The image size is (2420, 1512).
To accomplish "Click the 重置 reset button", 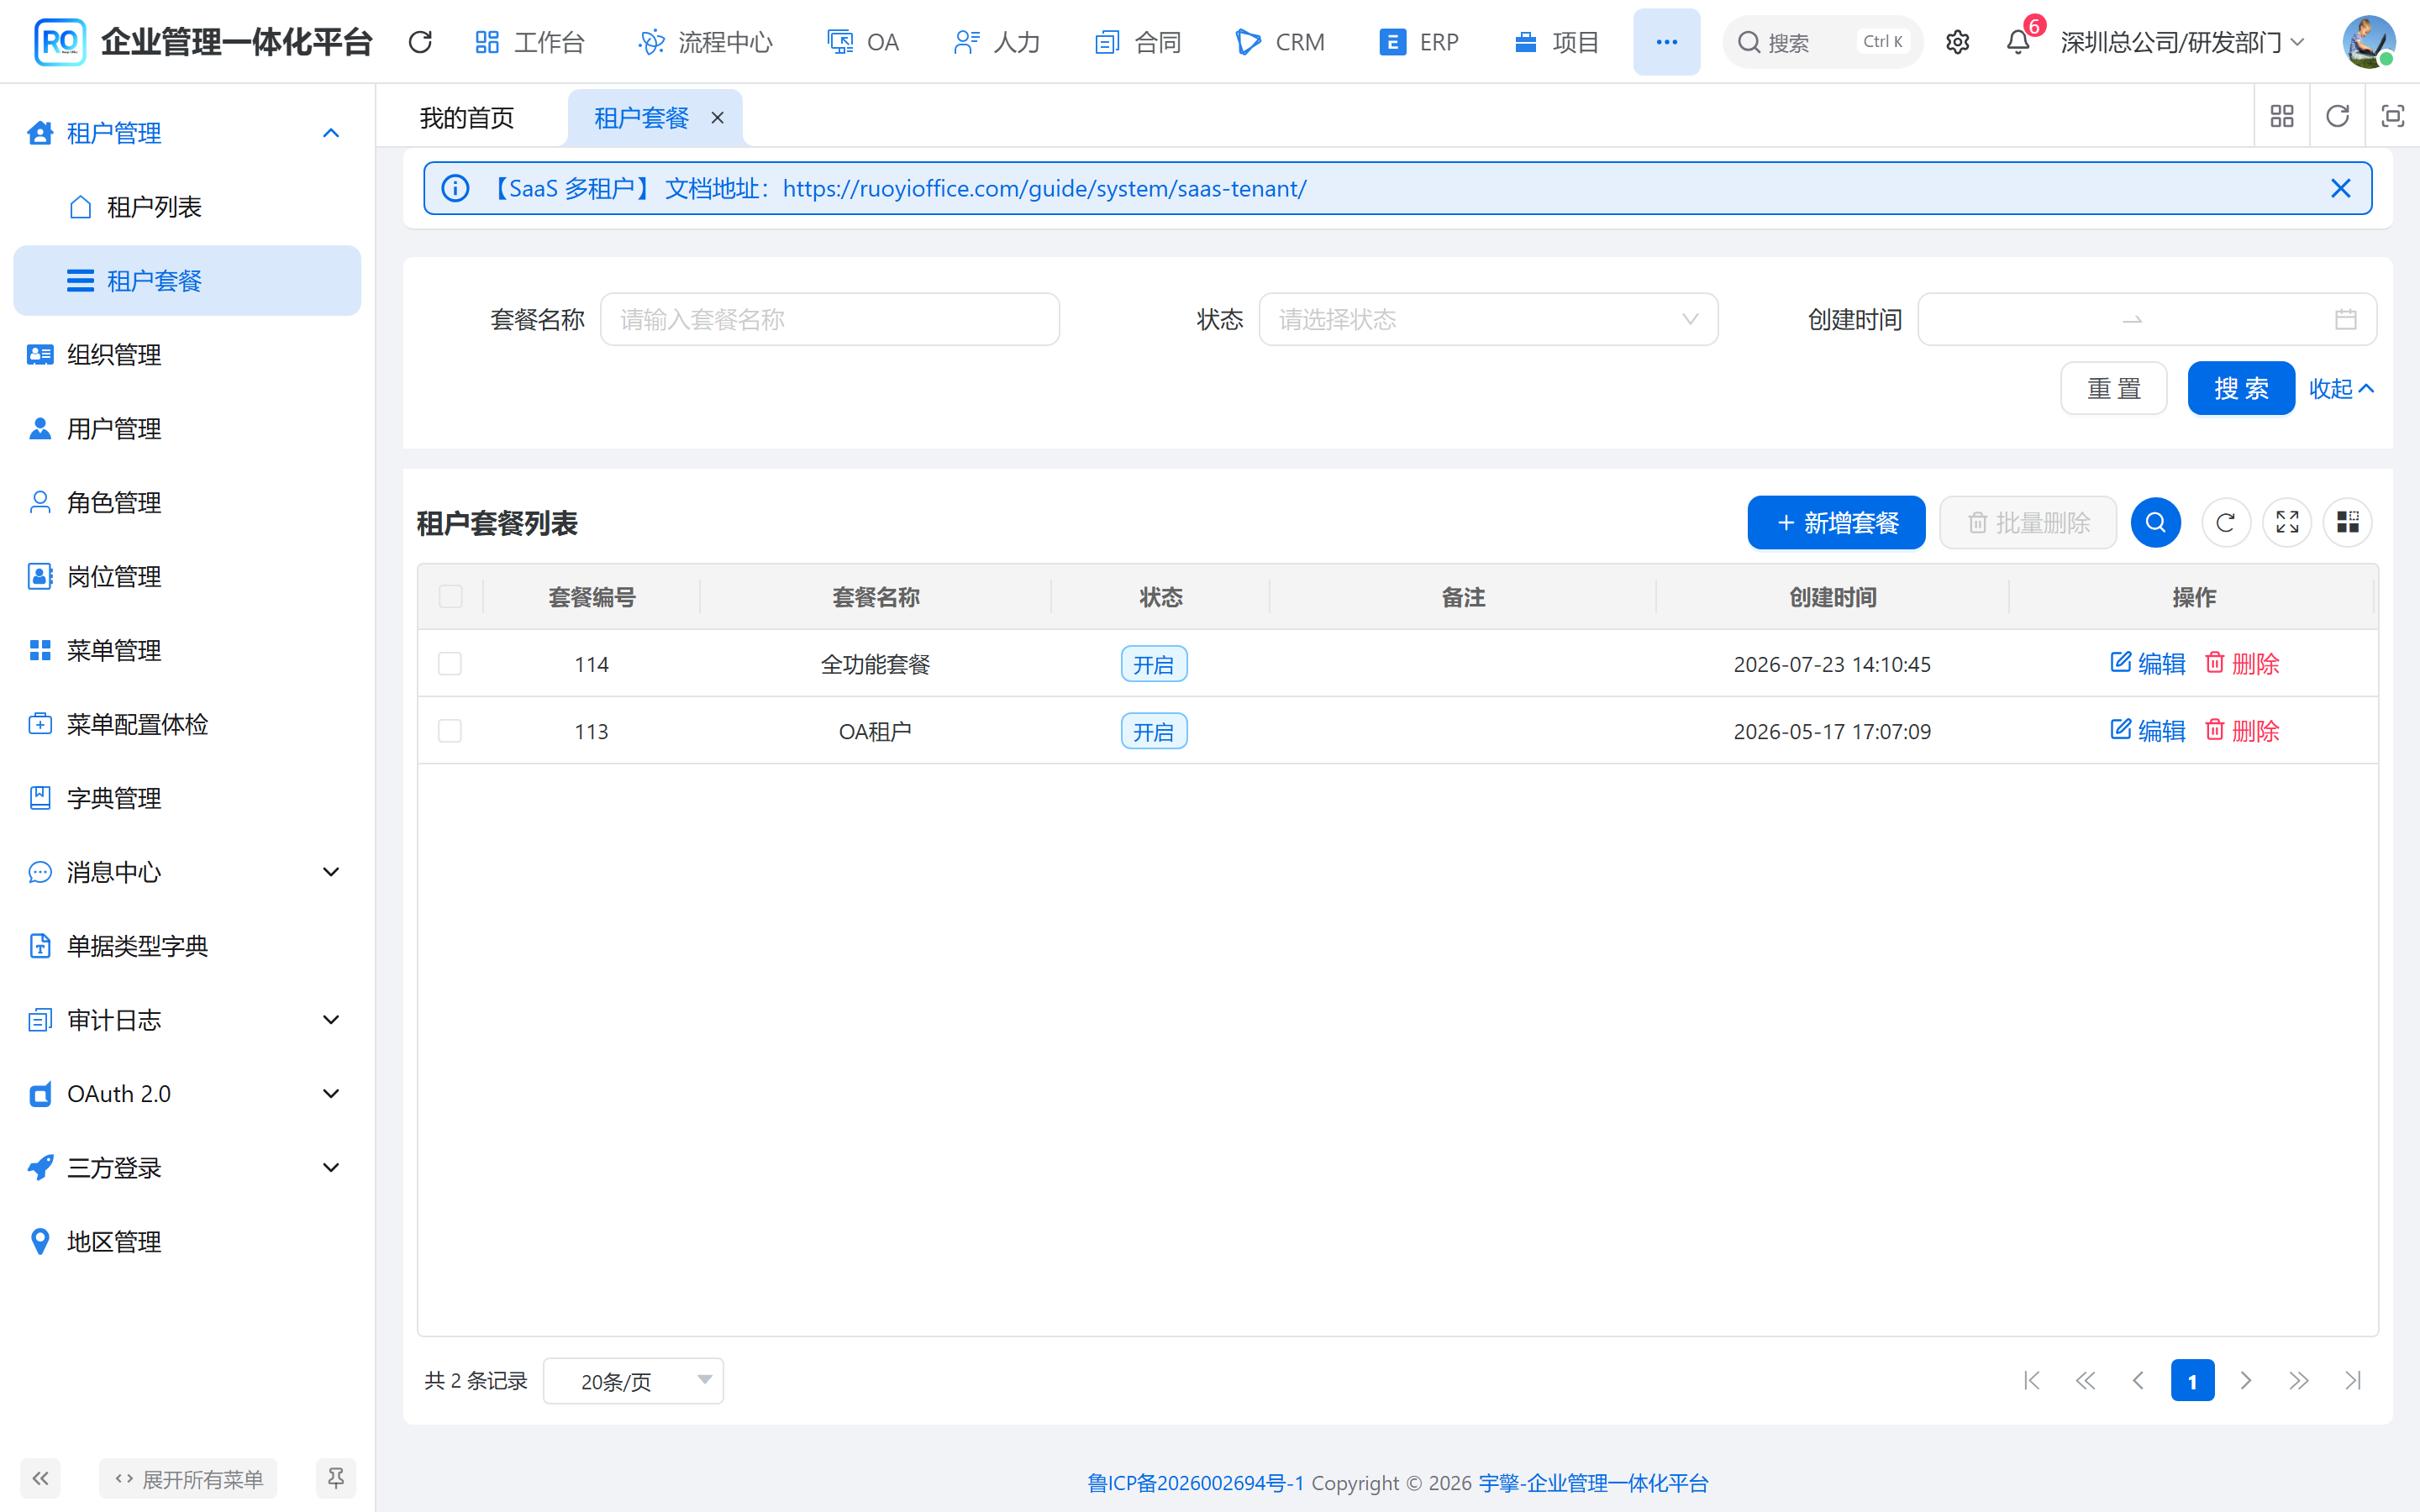I will coord(2114,388).
